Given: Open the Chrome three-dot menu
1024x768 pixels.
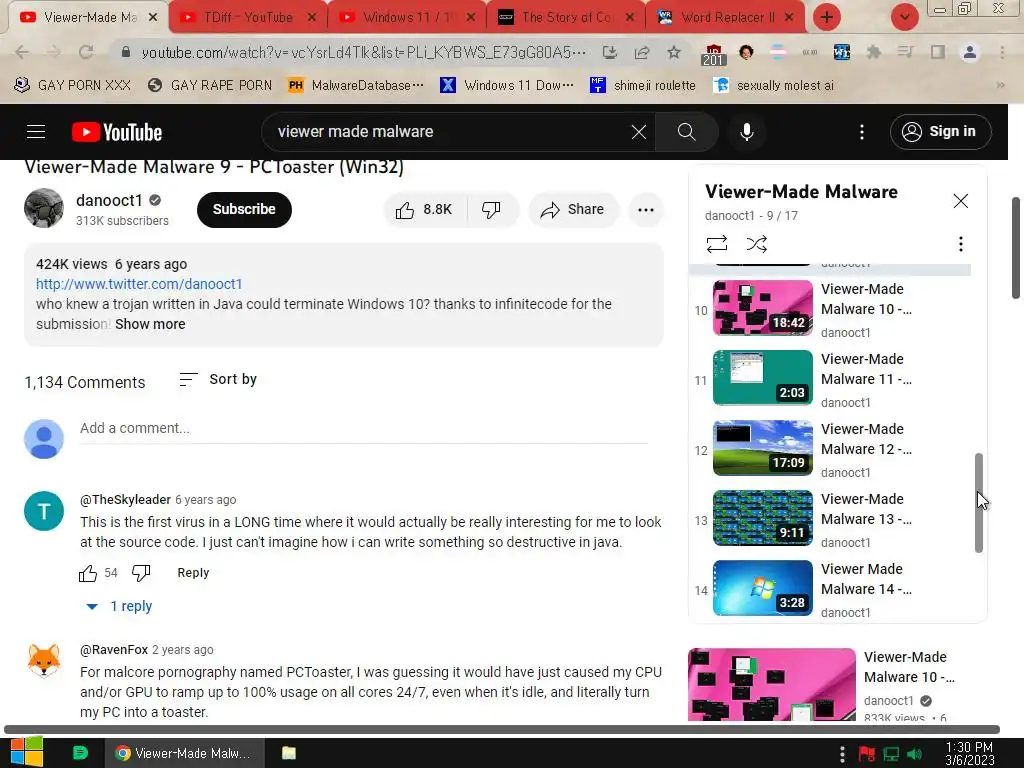Looking at the screenshot, I should tap(1002, 52).
